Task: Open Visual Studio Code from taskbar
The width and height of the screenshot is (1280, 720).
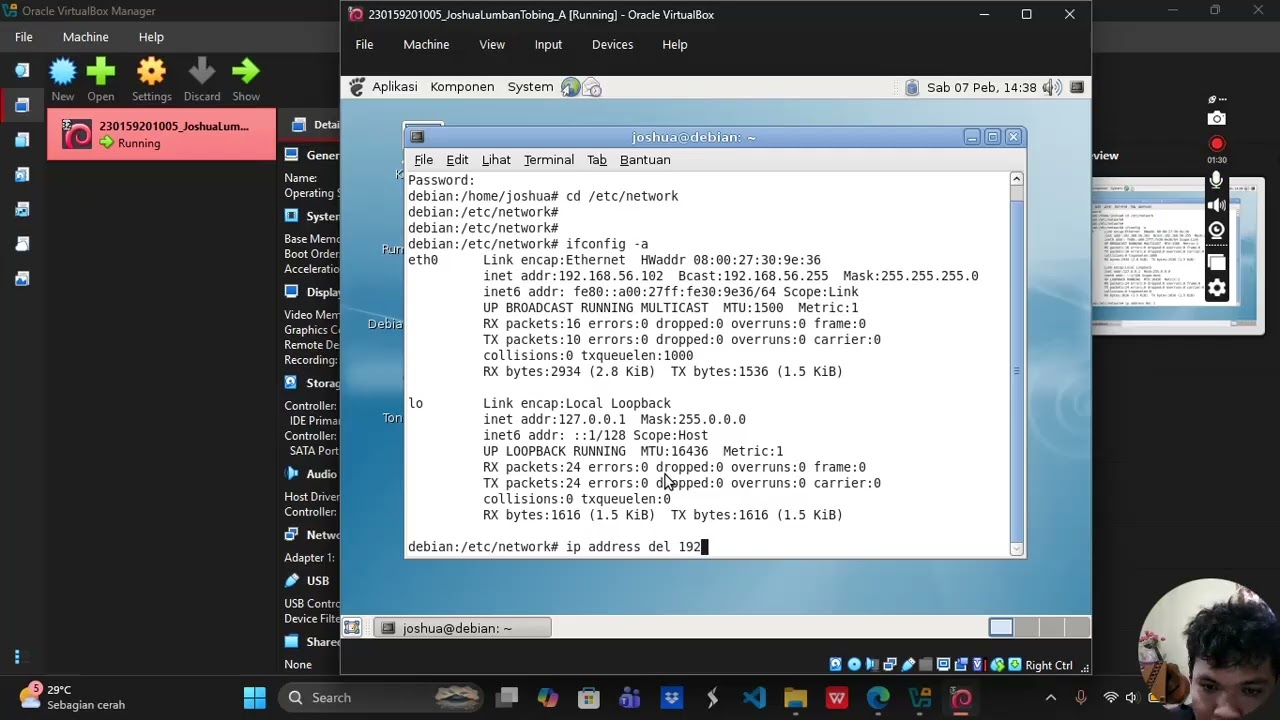Action: [753, 698]
